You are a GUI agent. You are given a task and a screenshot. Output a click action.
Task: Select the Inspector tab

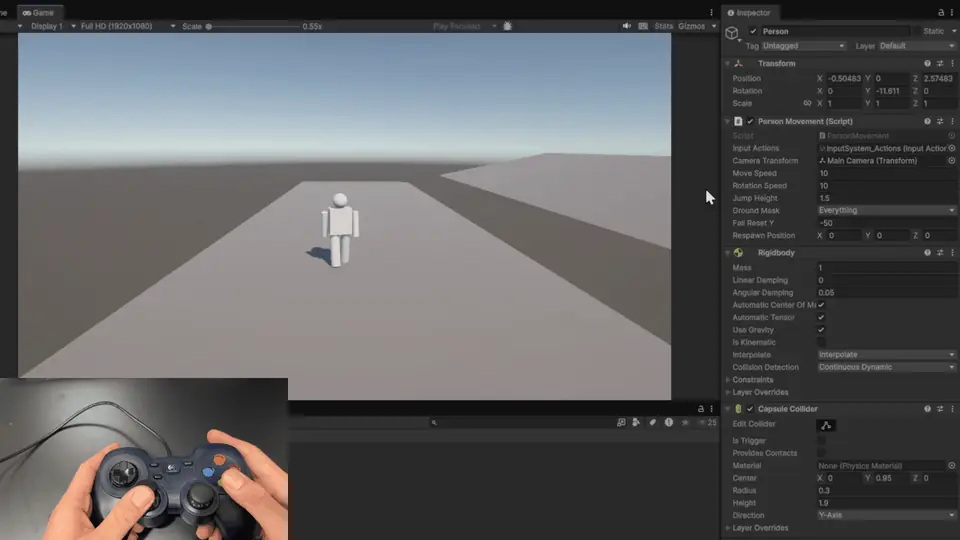pos(749,12)
